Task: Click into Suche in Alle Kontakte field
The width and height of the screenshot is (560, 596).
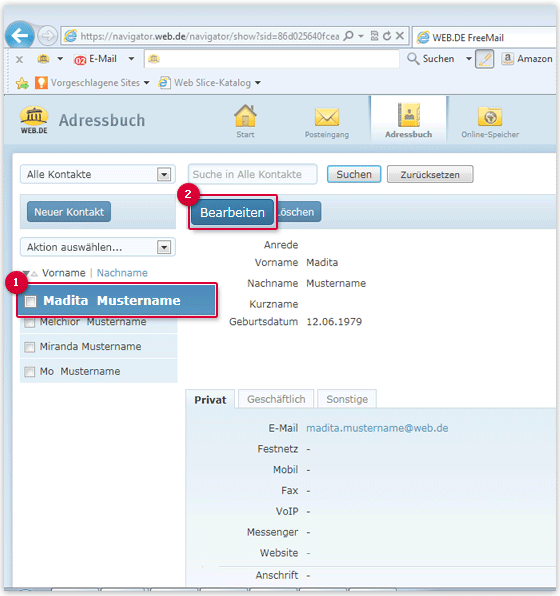Action: (252, 174)
